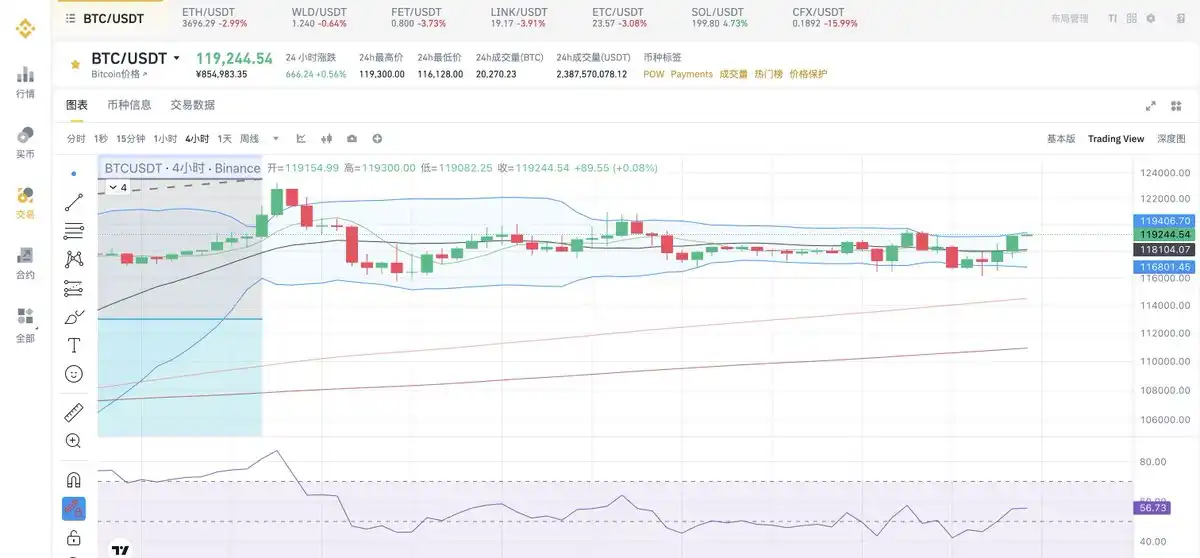Switch to the 深度图 view
The image size is (1200, 558).
pyautogui.click(x=1171, y=139)
